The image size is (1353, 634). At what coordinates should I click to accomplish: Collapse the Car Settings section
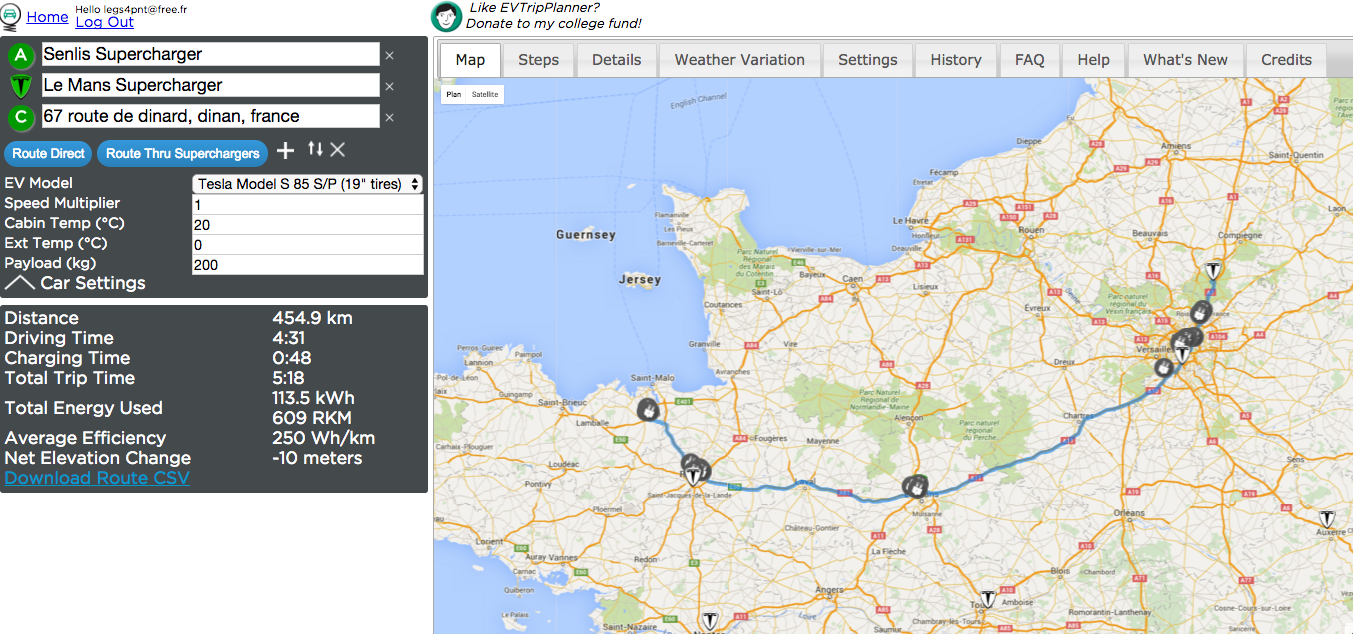pyautogui.click(x=75, y=283)
